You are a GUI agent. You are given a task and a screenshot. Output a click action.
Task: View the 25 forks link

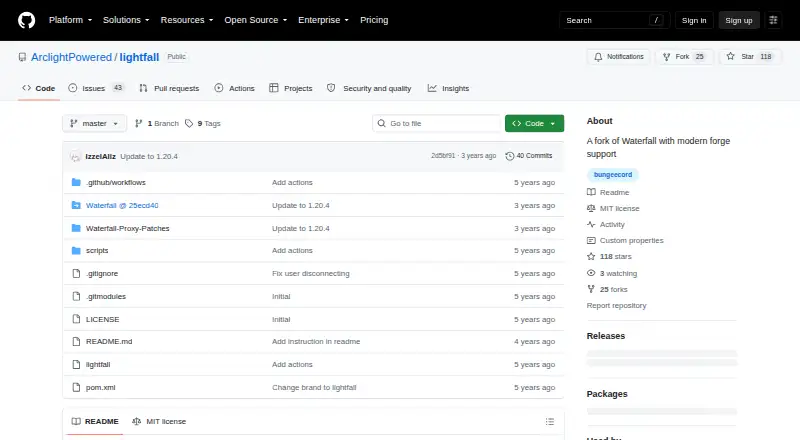pyautogui.click(x=607, y=289)
